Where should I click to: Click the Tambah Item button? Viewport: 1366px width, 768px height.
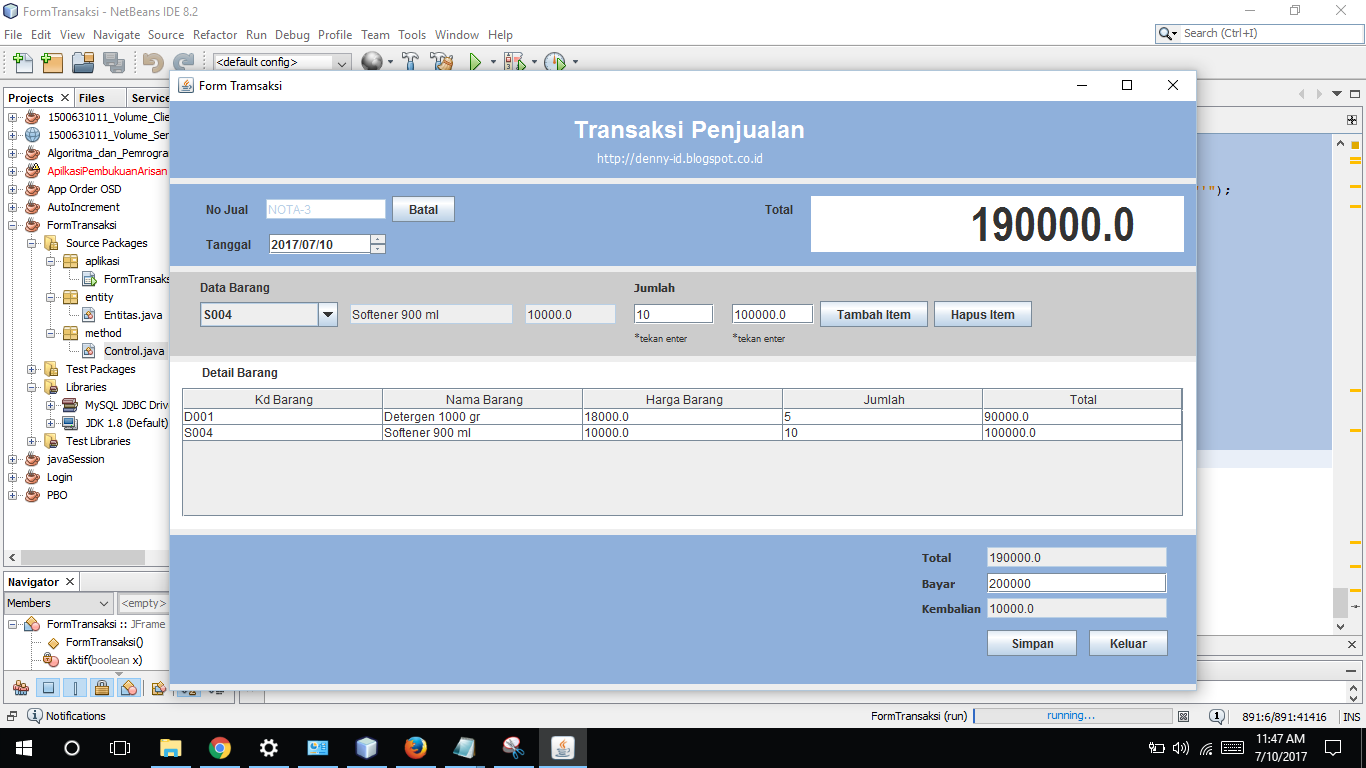873,313
